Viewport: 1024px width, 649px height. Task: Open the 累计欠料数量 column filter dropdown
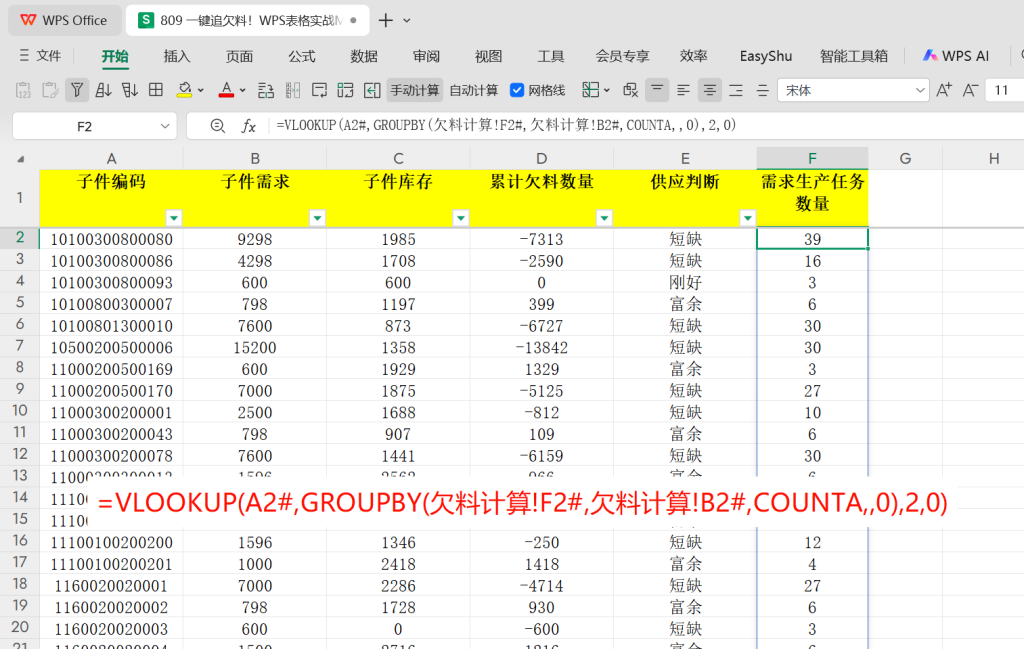(604, 217)
